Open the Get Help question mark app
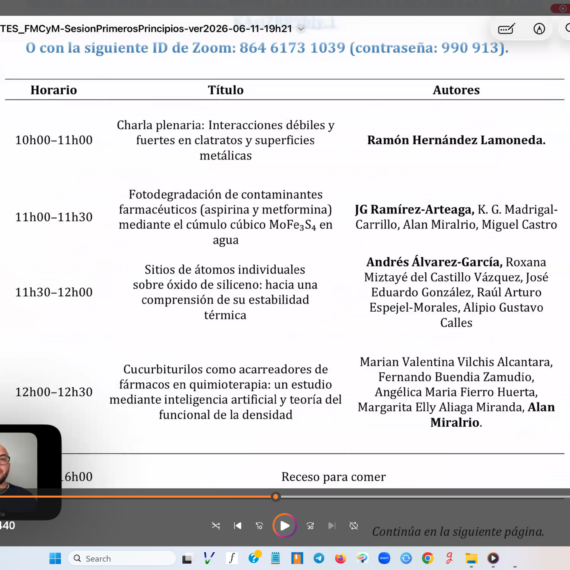570x570 pixels. pyautogui.click(x=254, y=558)
